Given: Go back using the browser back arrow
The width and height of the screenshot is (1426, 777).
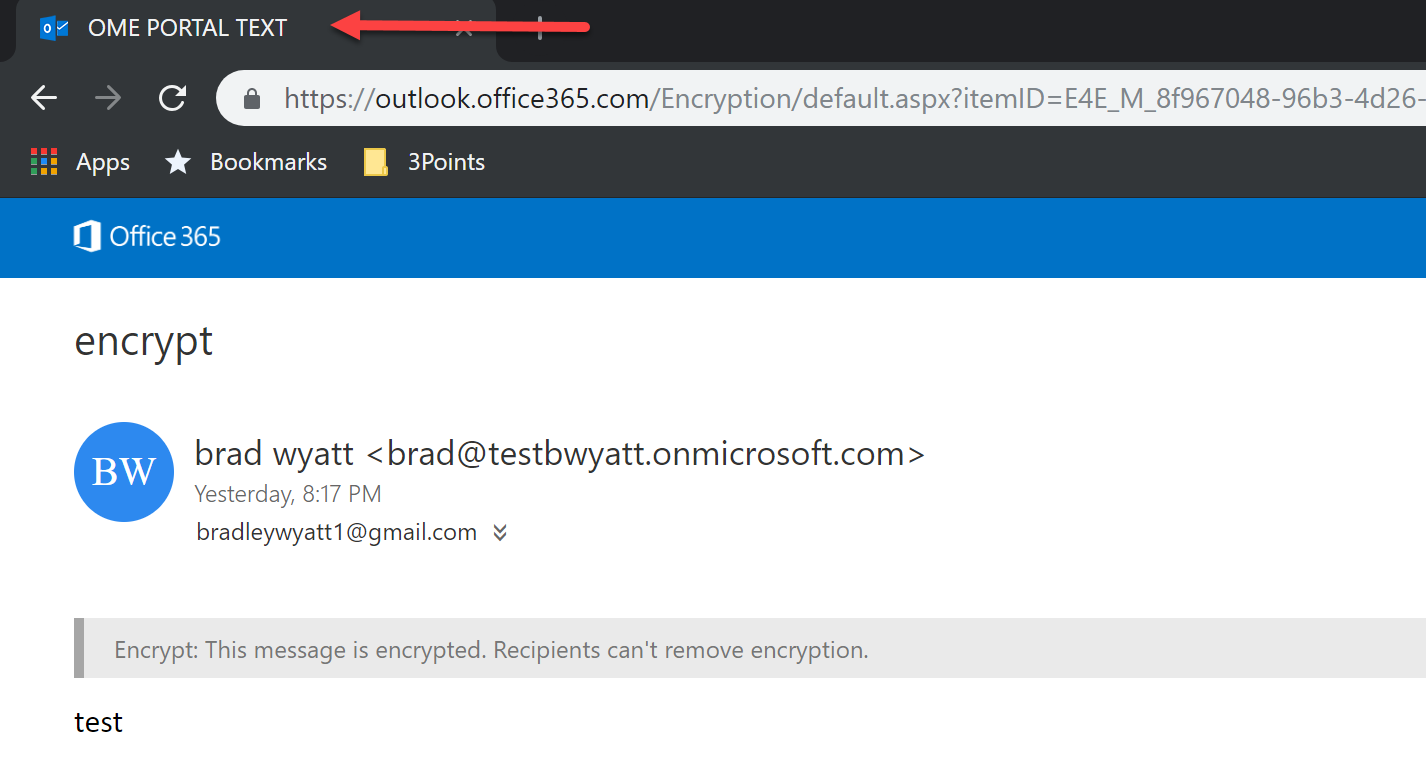Looking at the screenshot, I should click(44, 98).
